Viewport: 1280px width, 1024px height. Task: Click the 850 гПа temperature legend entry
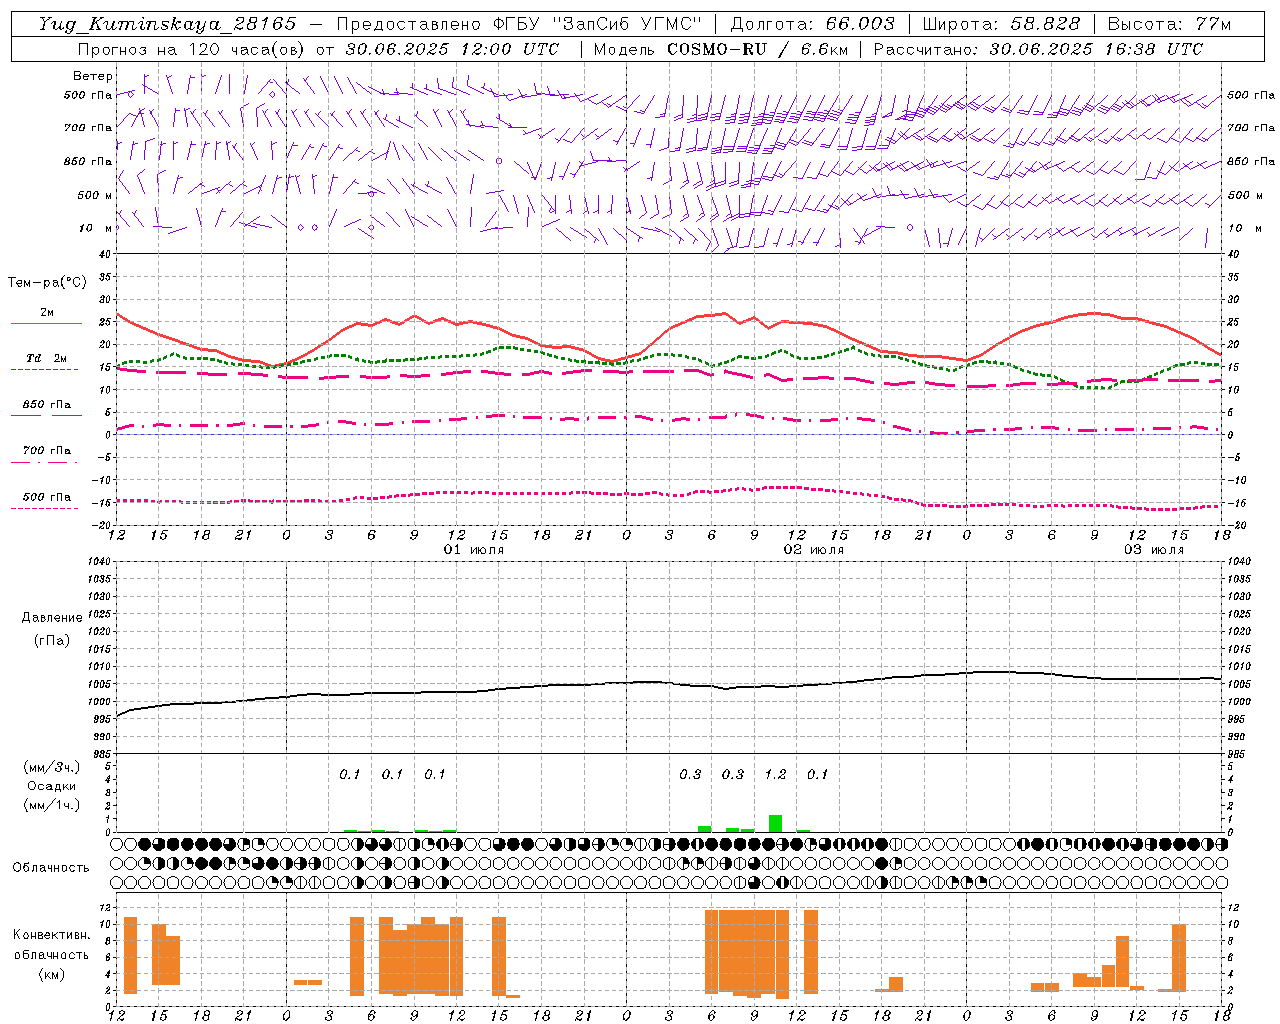(46, 405)
